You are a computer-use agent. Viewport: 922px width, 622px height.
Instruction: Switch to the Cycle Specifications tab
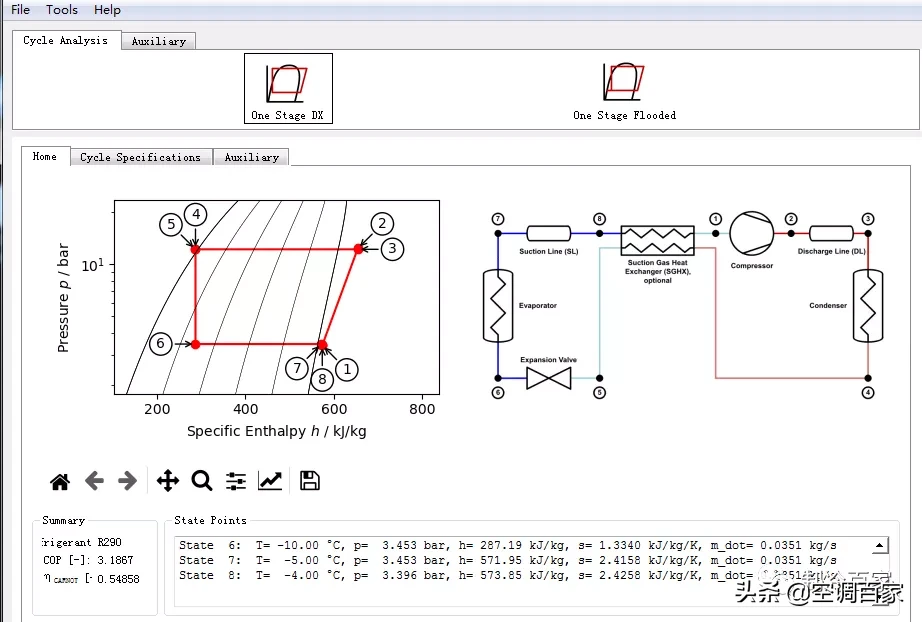click(x=141, y=158)
